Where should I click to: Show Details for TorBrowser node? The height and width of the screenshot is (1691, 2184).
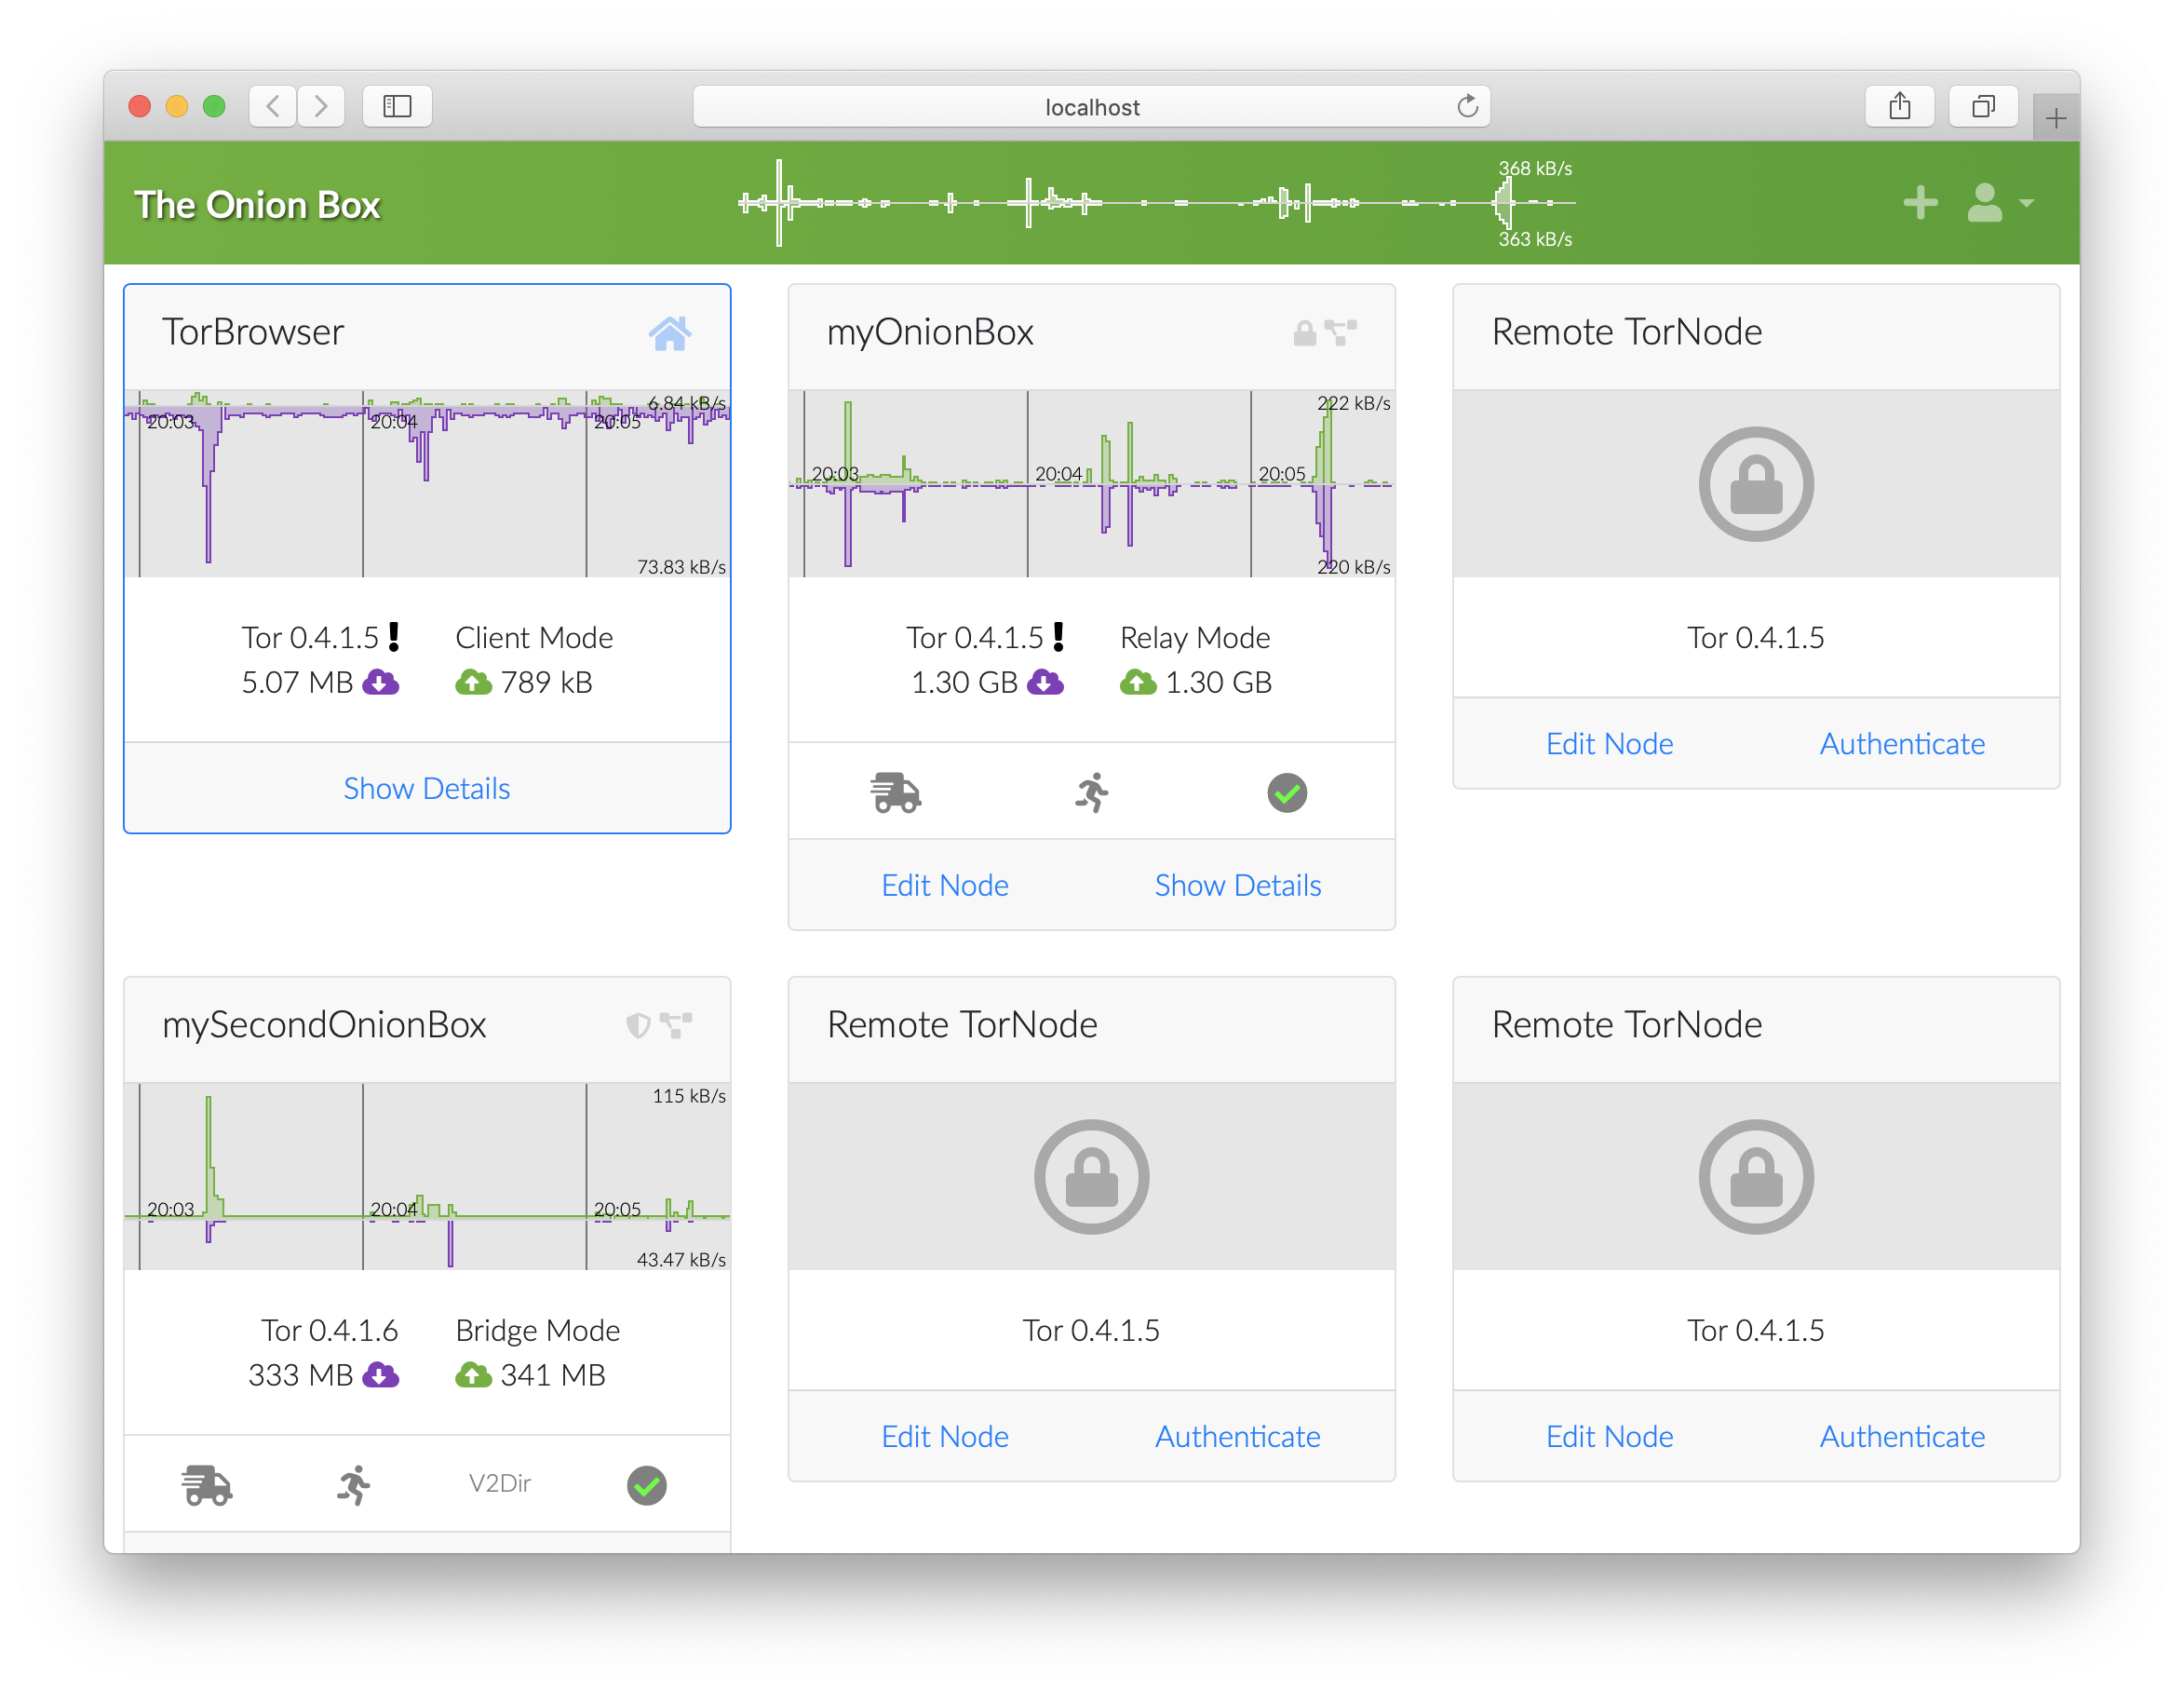(427, 789)
